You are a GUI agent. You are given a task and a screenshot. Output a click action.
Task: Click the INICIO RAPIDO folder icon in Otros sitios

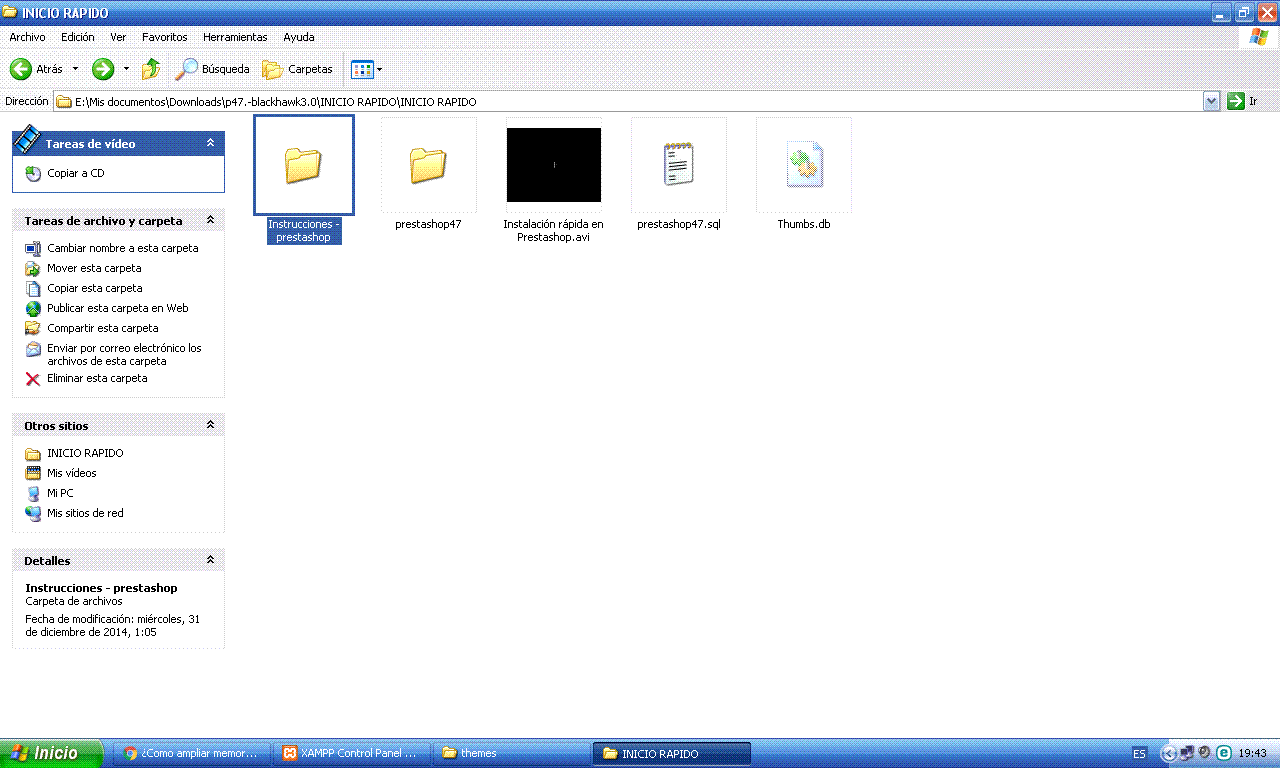33,453
